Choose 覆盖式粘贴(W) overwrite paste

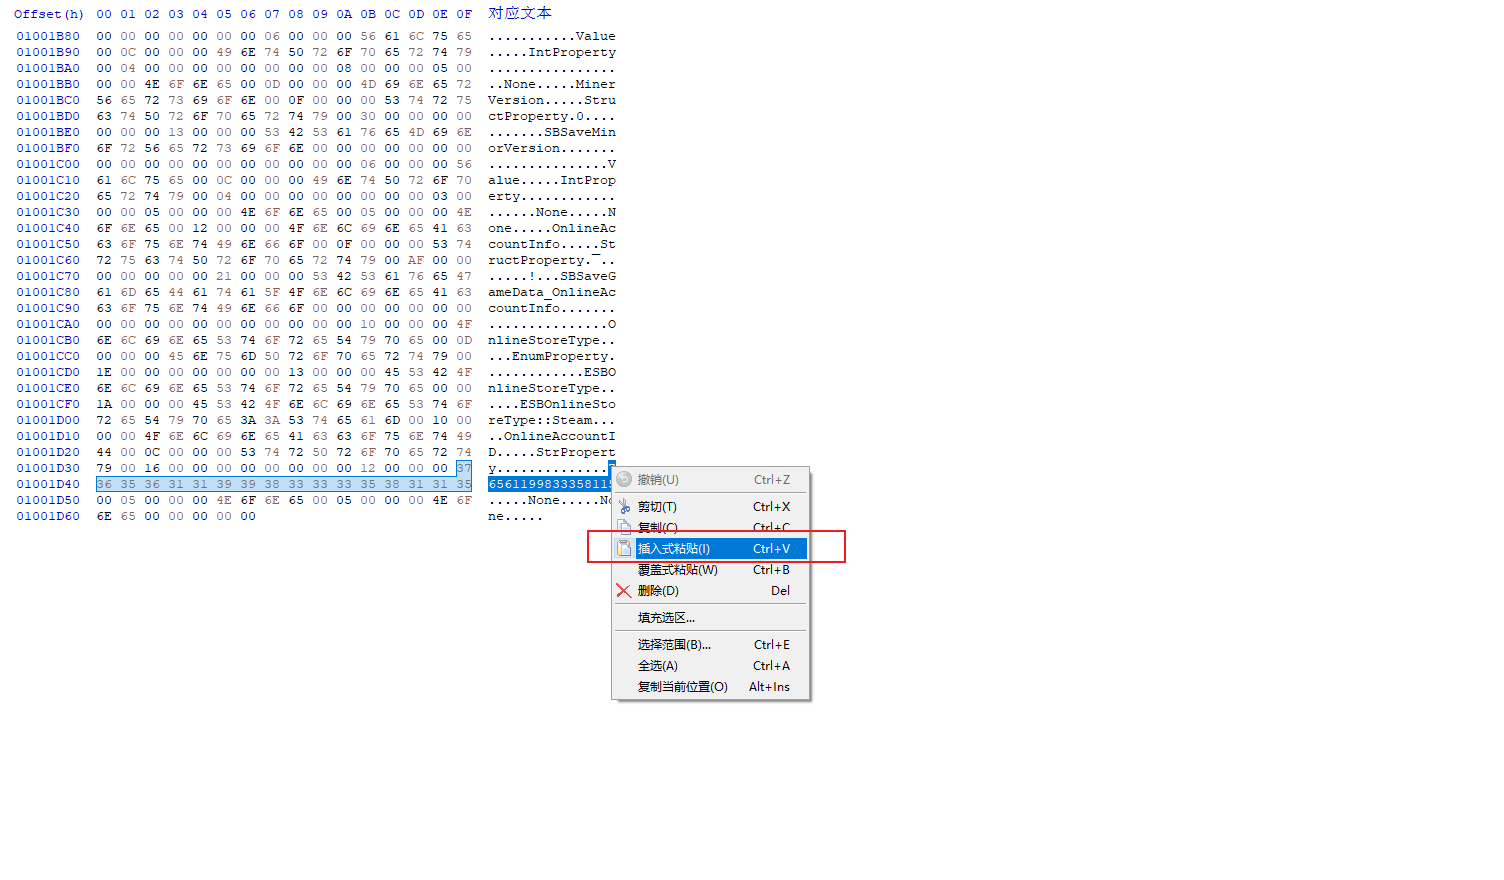click(678, 570)
